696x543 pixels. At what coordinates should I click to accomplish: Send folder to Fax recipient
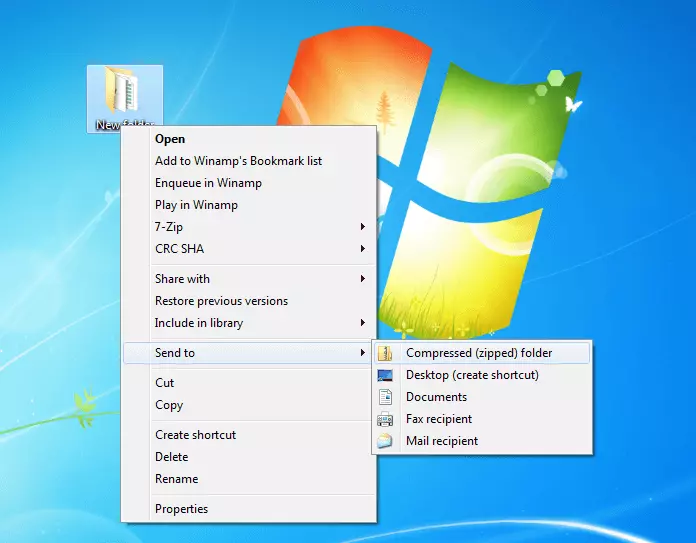[x=482, y=419]
